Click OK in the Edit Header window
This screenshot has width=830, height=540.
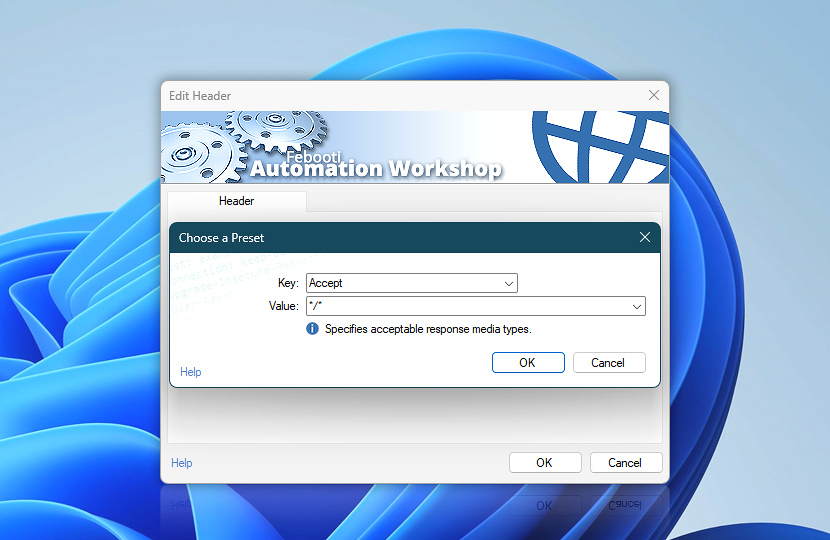click(x=545, y=463)
